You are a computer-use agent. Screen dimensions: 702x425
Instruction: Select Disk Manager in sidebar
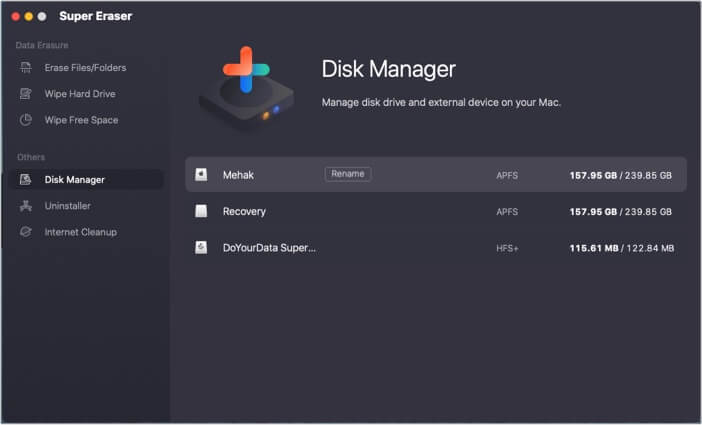pyautogui.click(x=74, y=180)
